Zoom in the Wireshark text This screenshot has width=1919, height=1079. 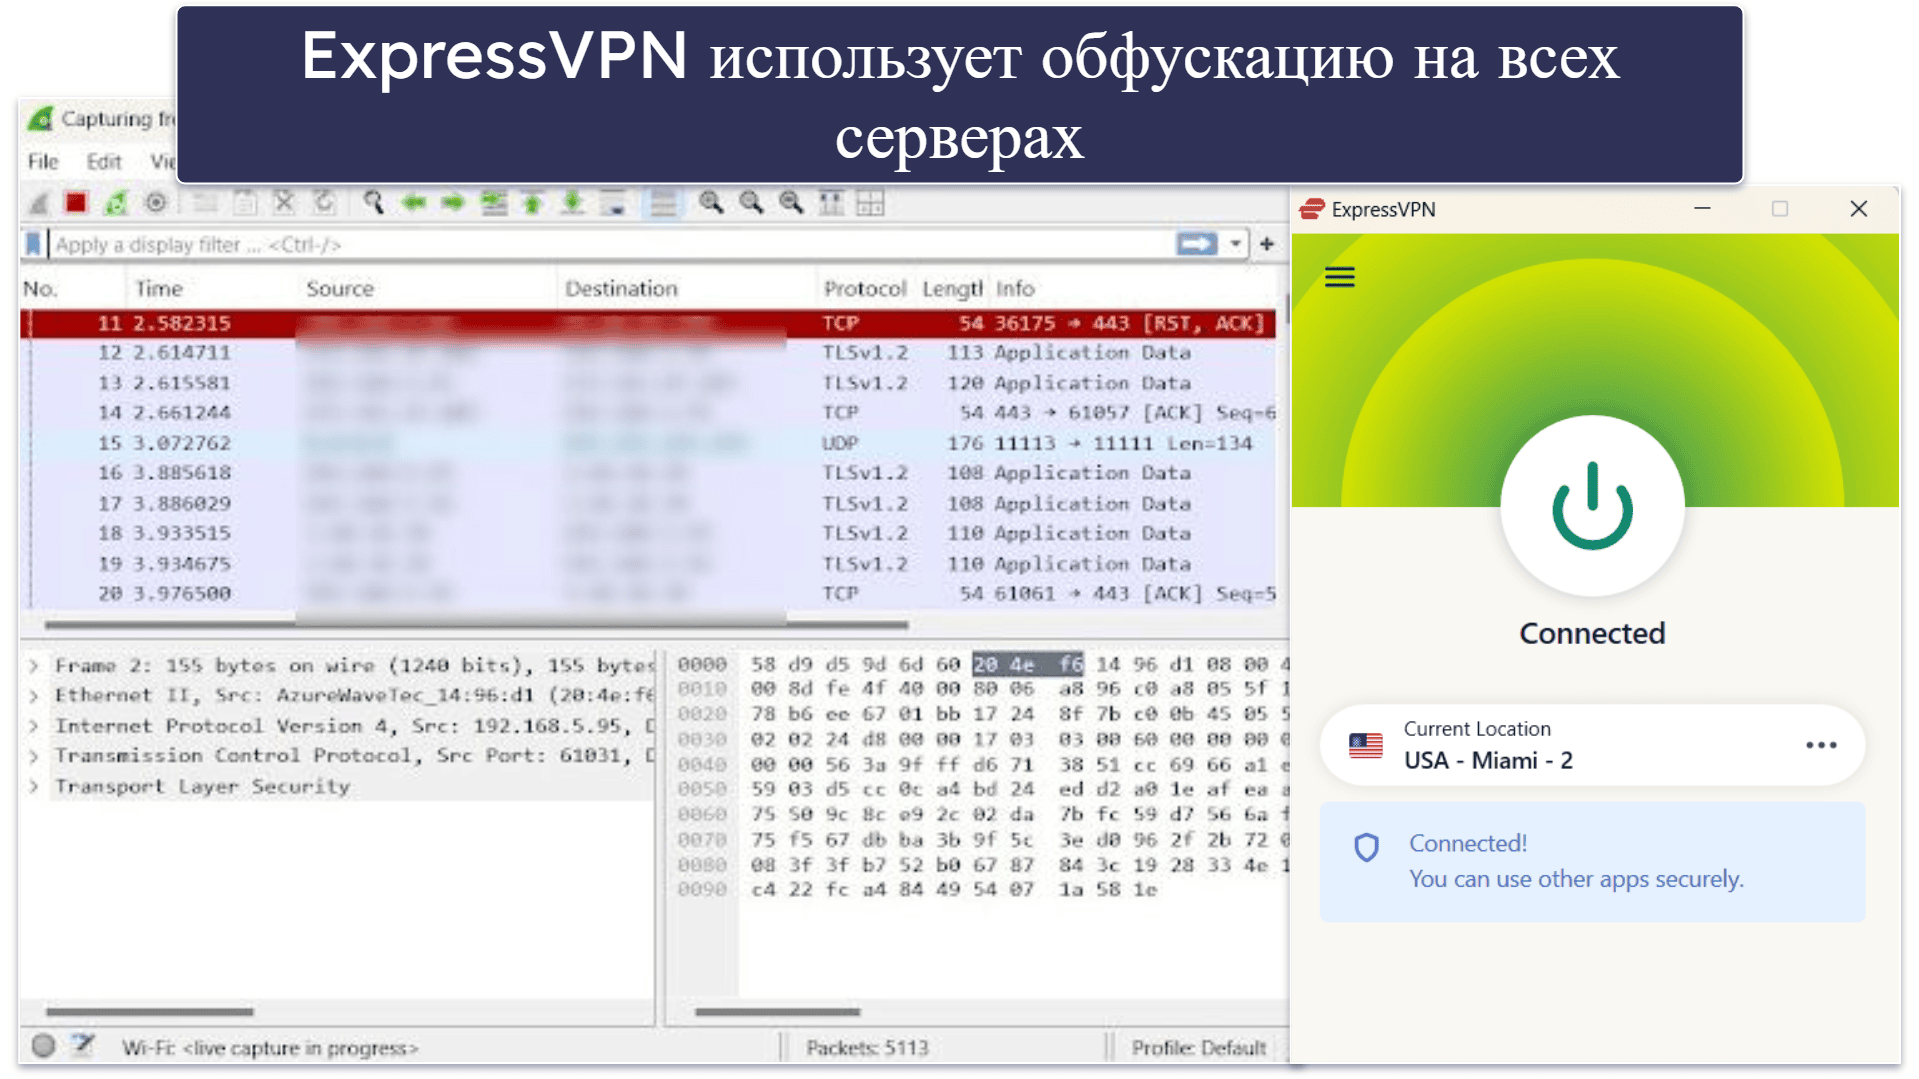[711, 203]
